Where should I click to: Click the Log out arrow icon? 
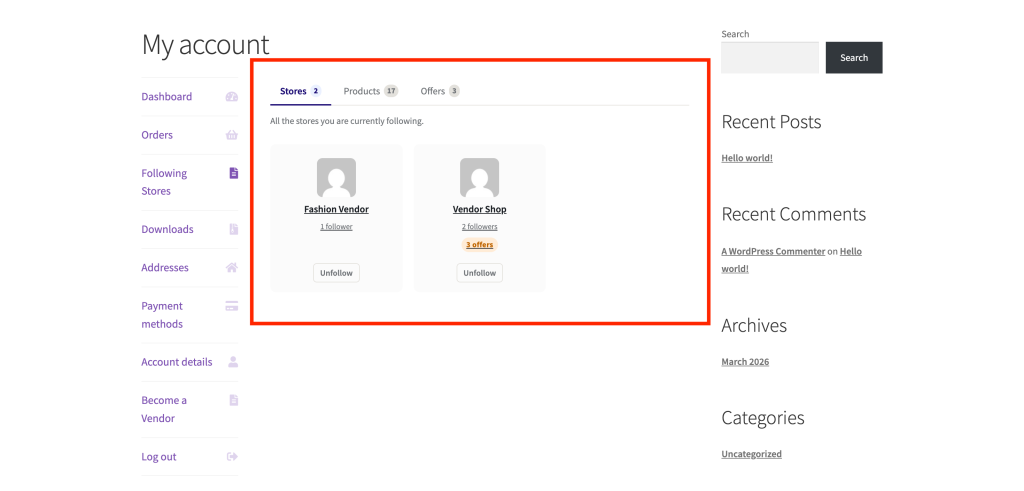pos(232,456)
